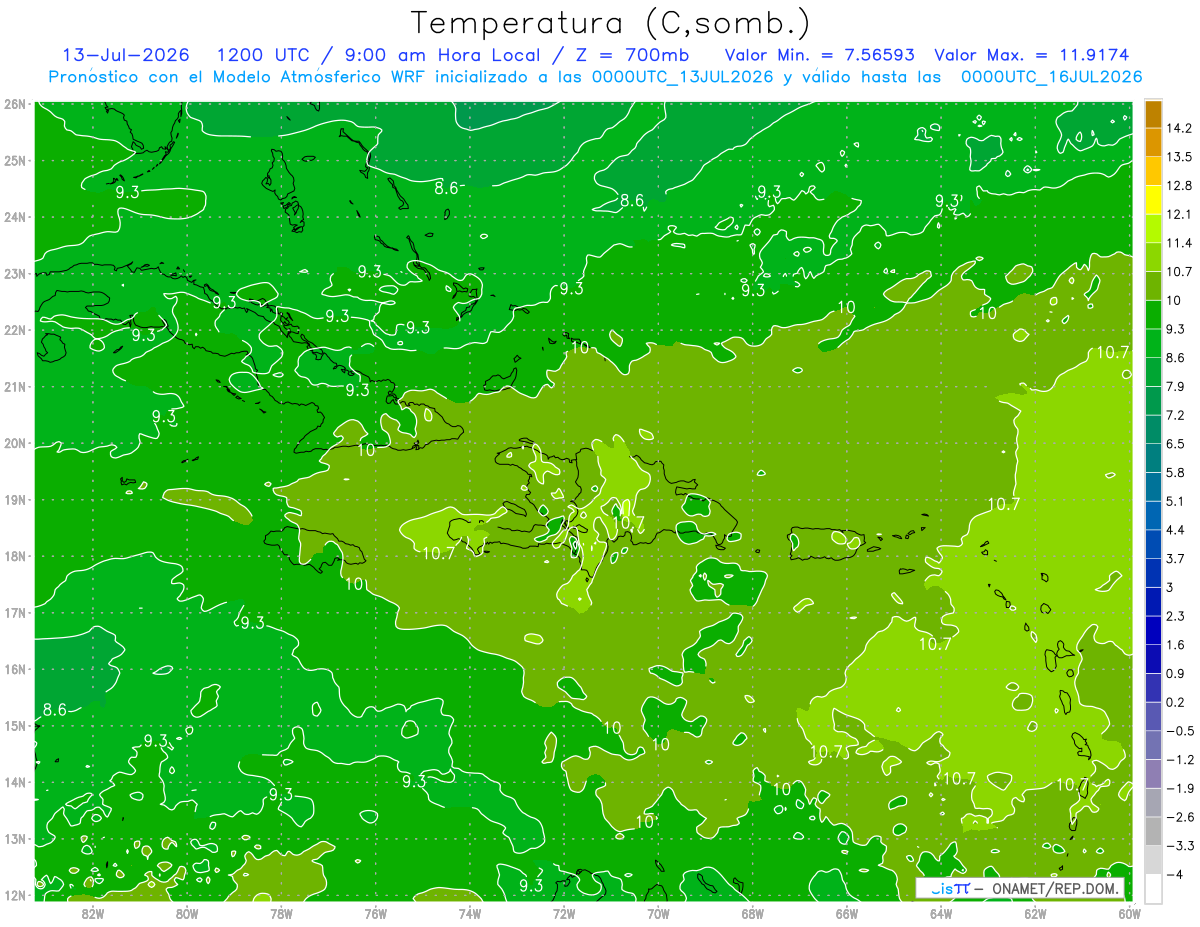The image size is (1200, 927).
Task: Click the legend value "-0.5"
Action: pos(1180,730)
